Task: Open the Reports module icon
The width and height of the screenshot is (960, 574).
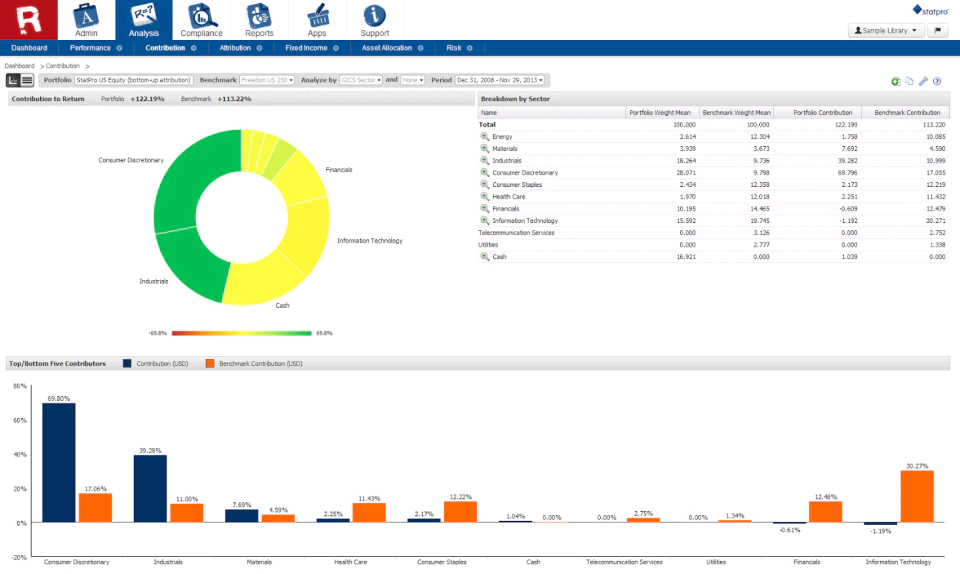Action: click(x=259, y=15)
